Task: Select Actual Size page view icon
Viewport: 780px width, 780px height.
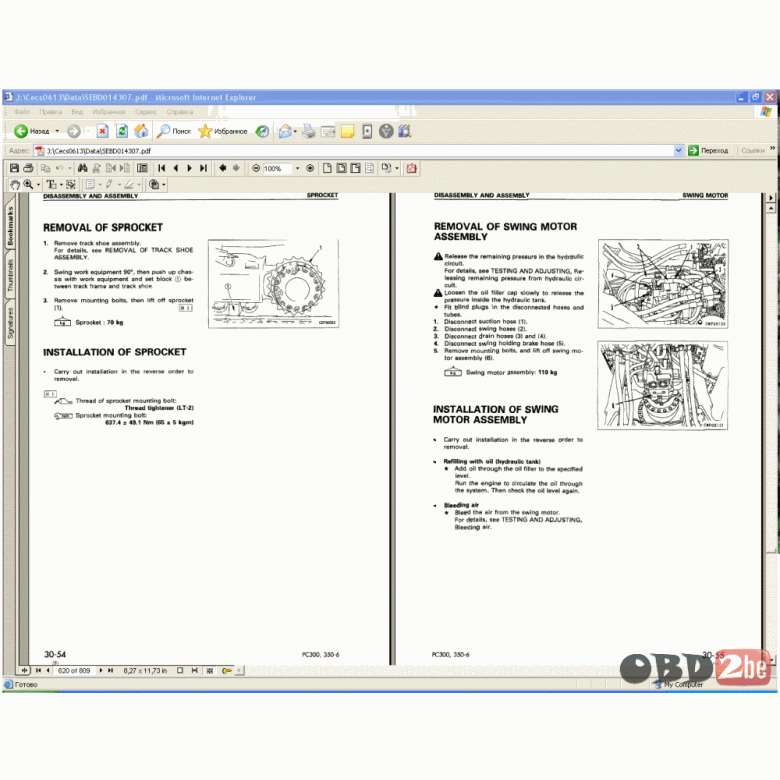Action: pos(327,168)
